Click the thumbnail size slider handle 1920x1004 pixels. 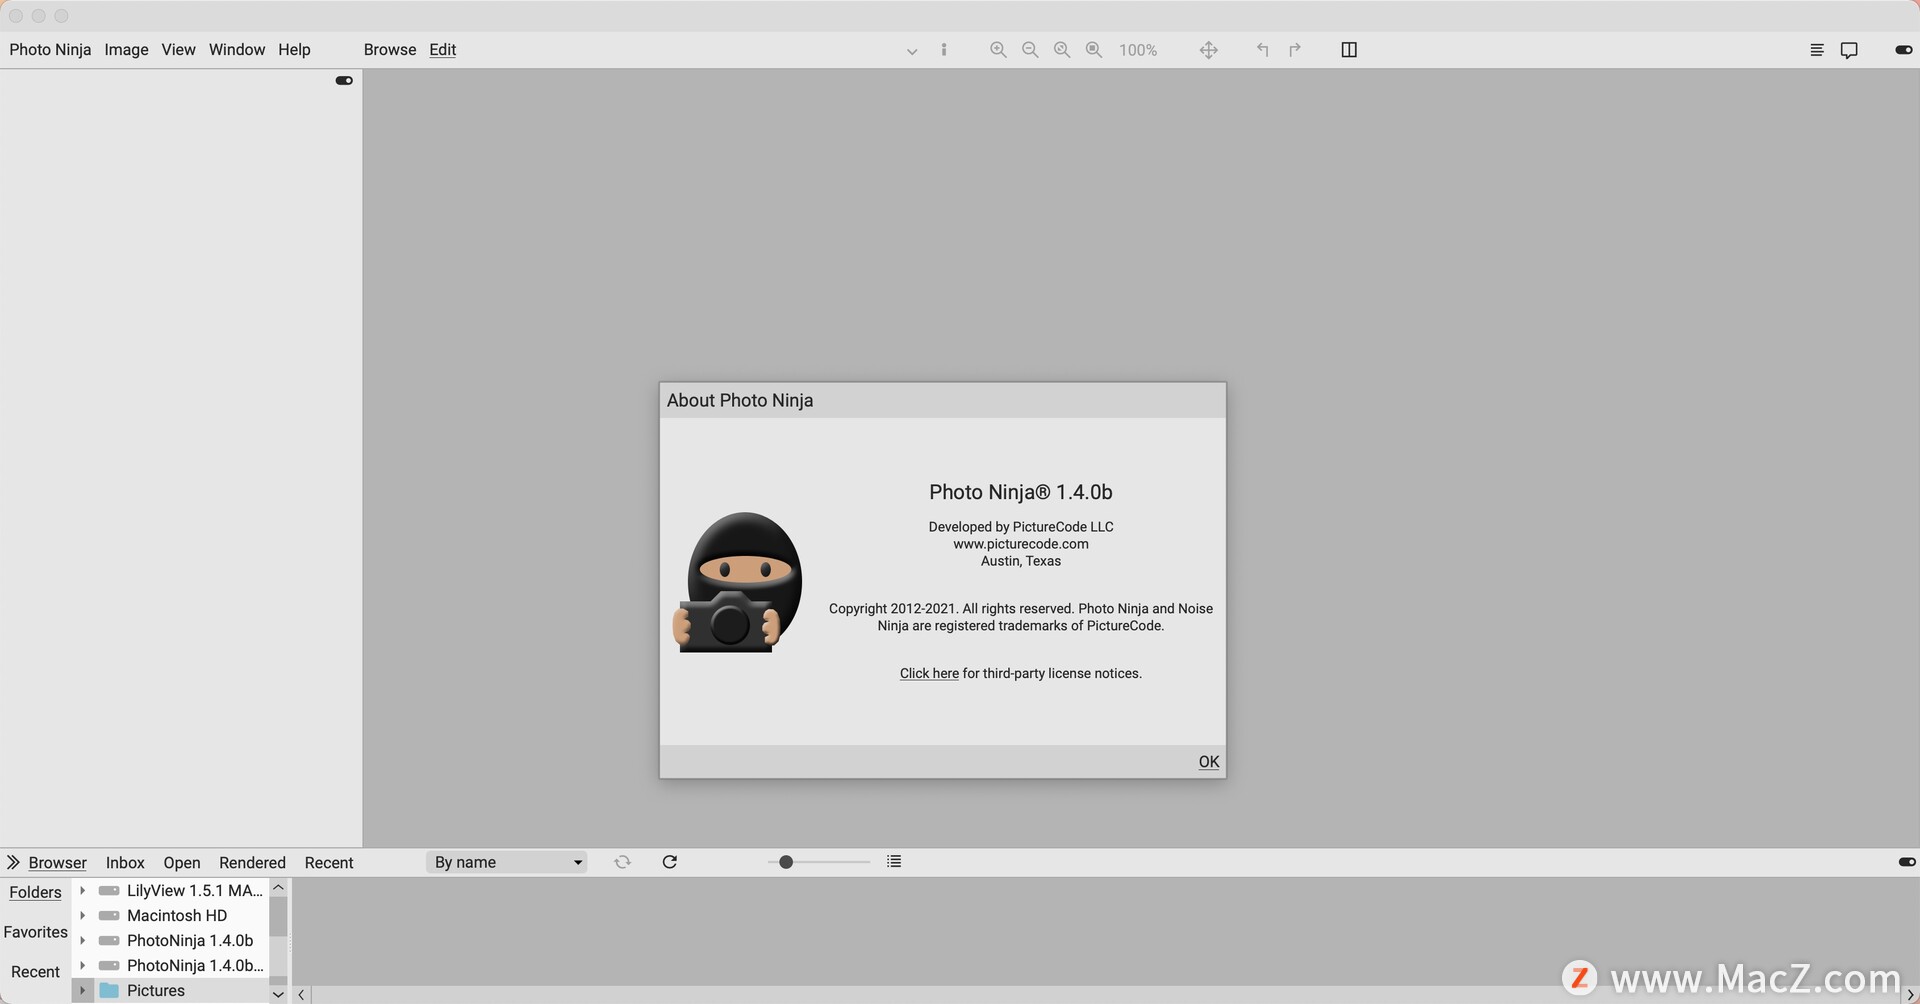coord(786,862)
